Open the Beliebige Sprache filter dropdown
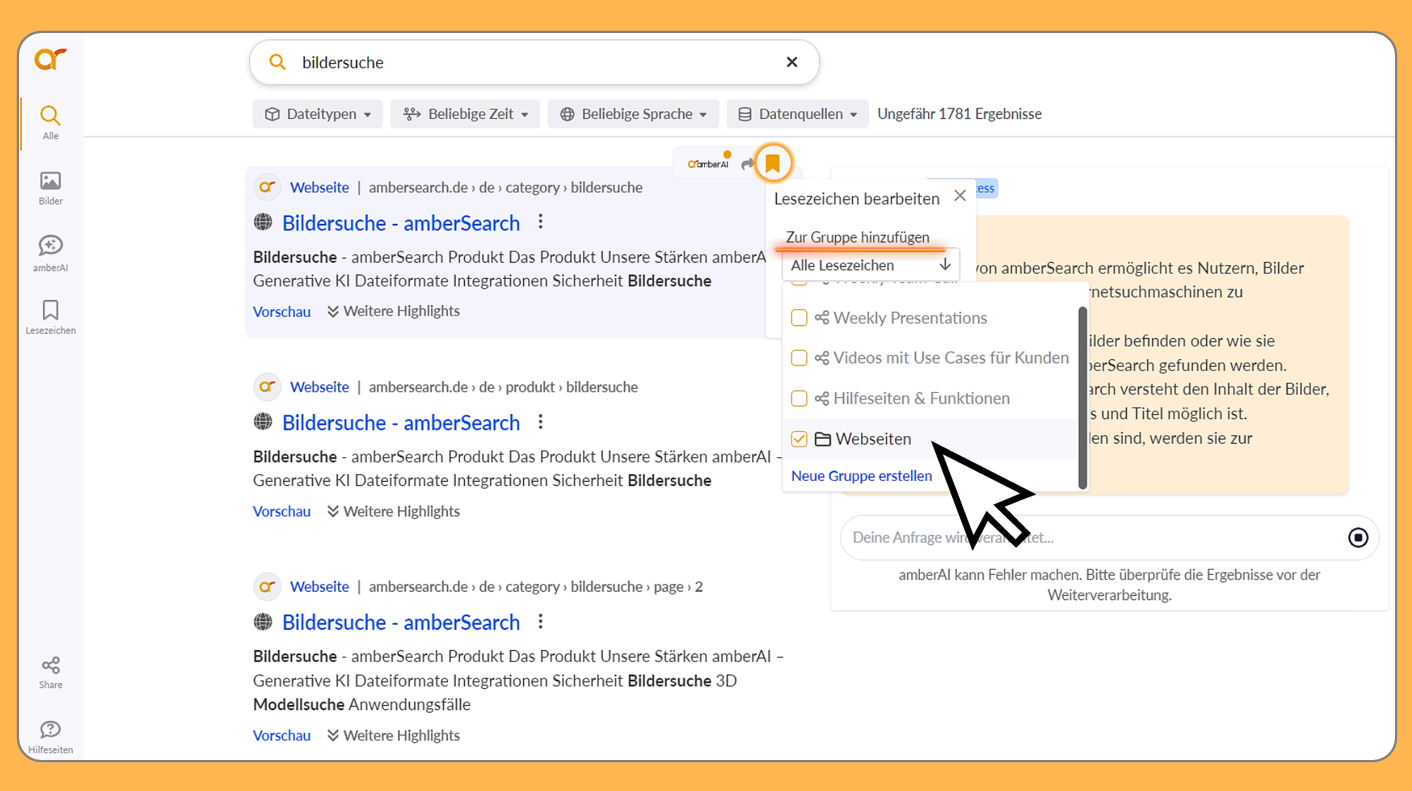Viewport: 1412px width, 791px height. pos(634,114)
